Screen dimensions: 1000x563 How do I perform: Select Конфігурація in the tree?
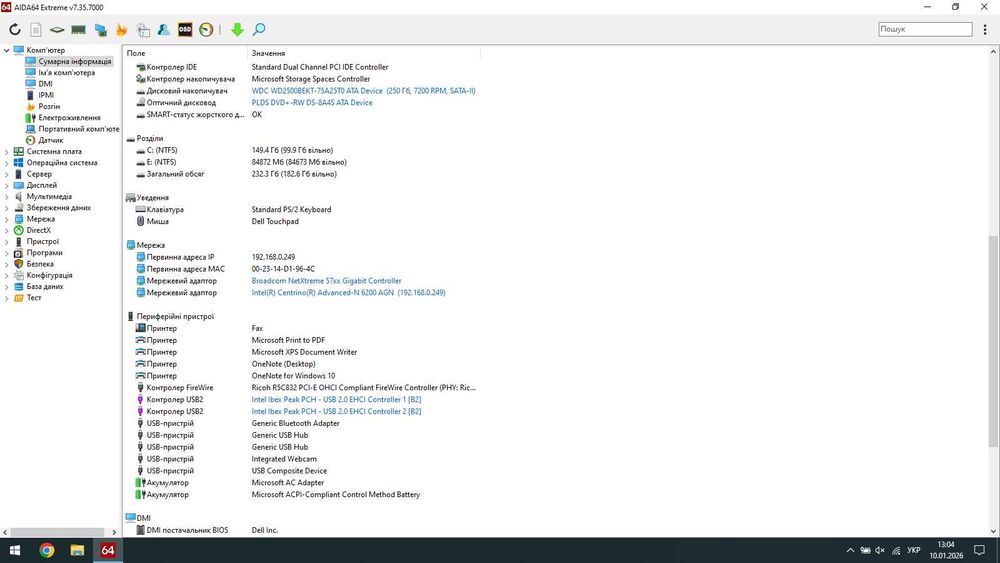49,275
